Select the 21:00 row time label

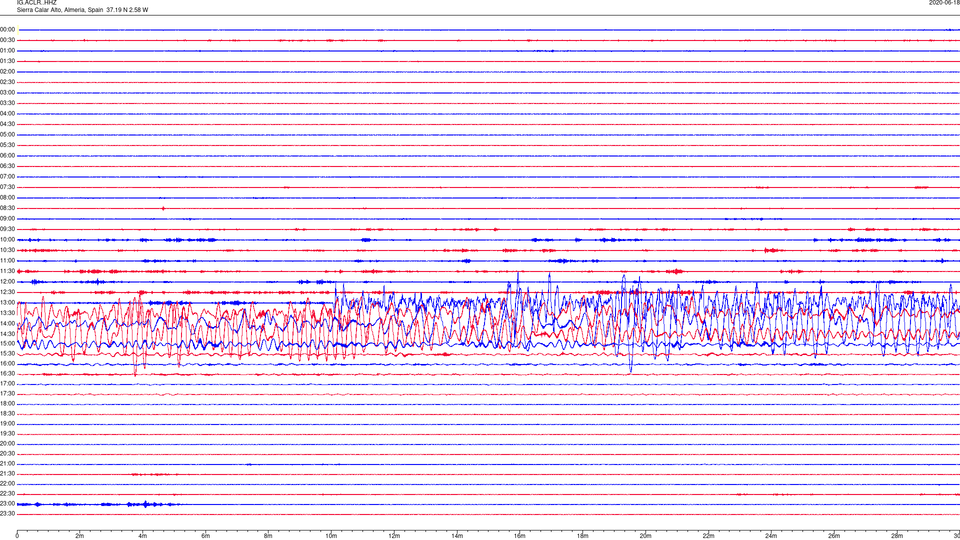tap(7, 464)
